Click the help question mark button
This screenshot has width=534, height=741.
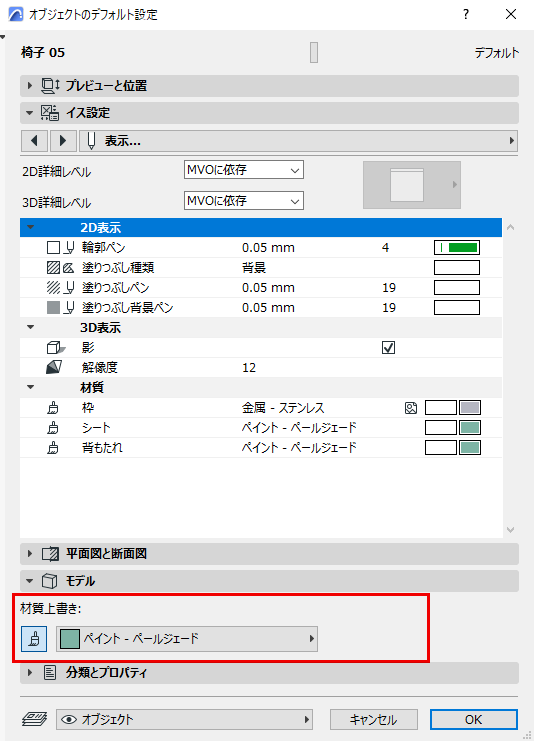[x=466, y=14]
